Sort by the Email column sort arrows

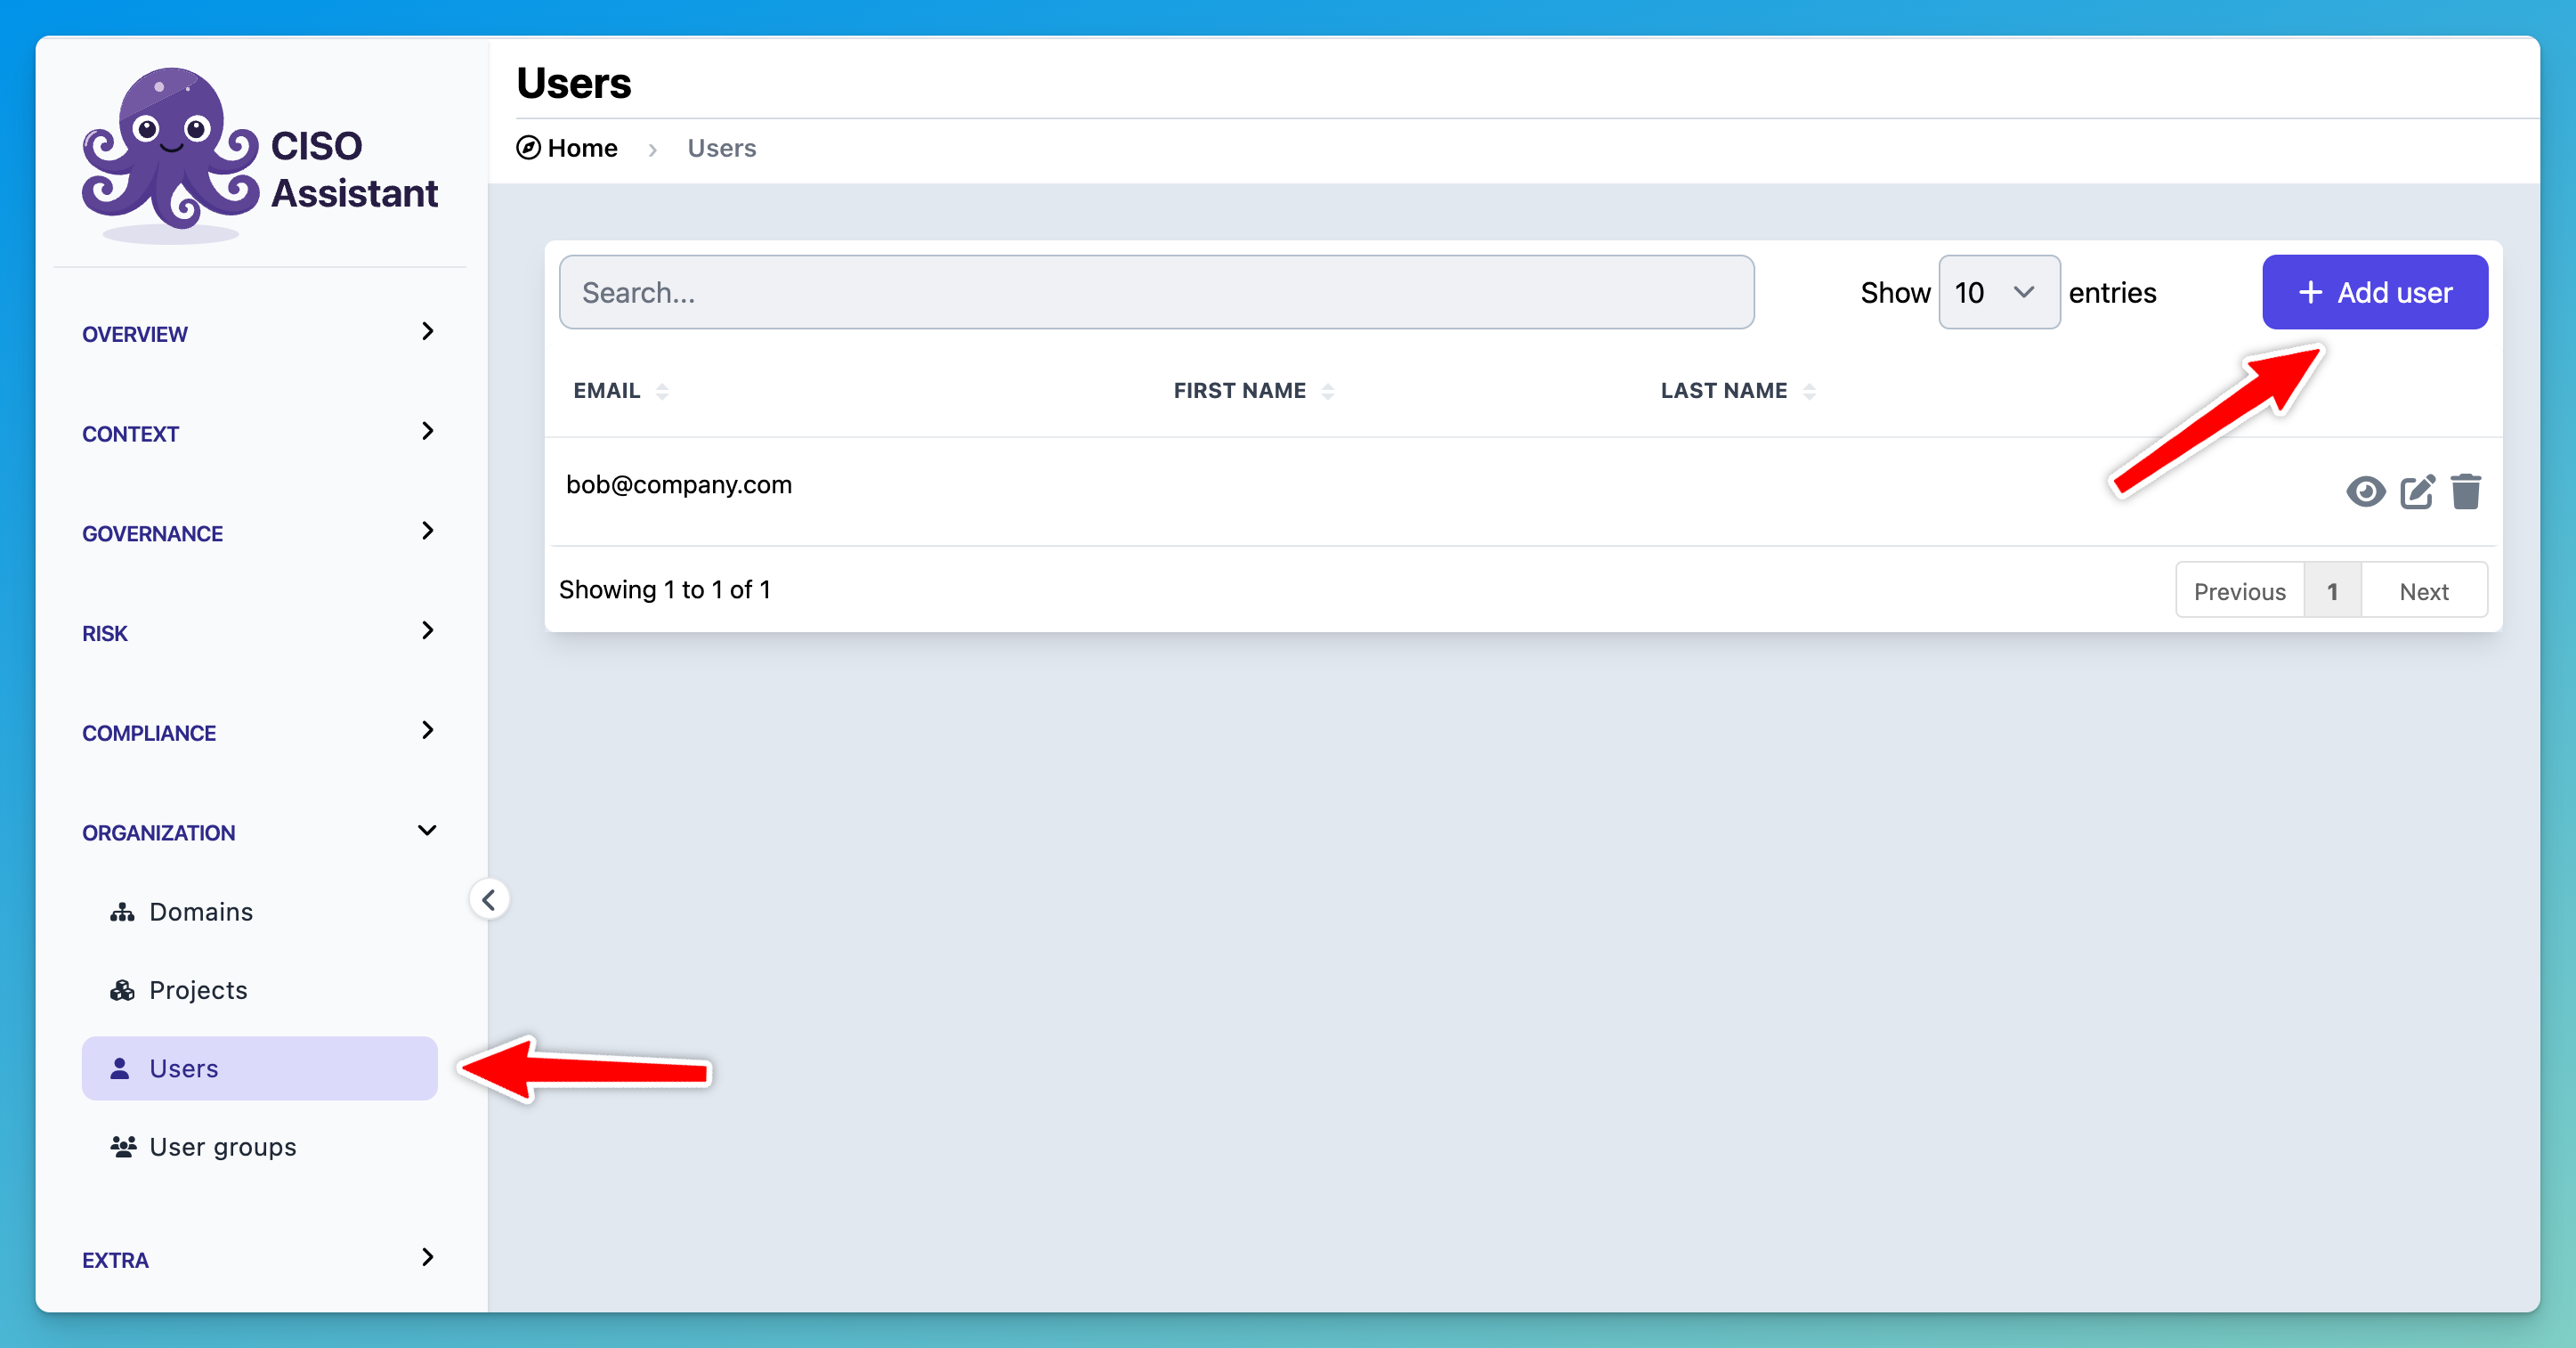click(x=662, y=391)
